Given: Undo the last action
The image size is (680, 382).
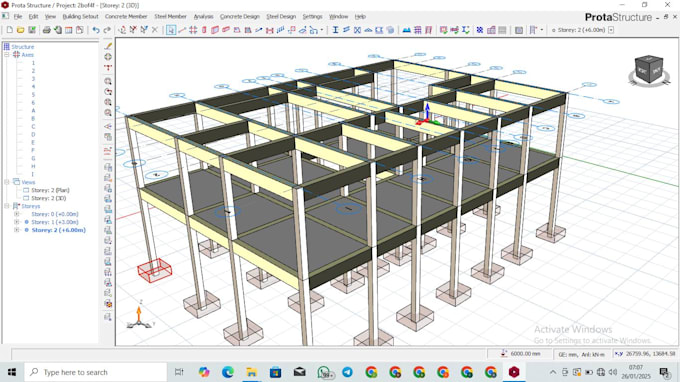Looking at the screenshot, I should coord(96,30).
